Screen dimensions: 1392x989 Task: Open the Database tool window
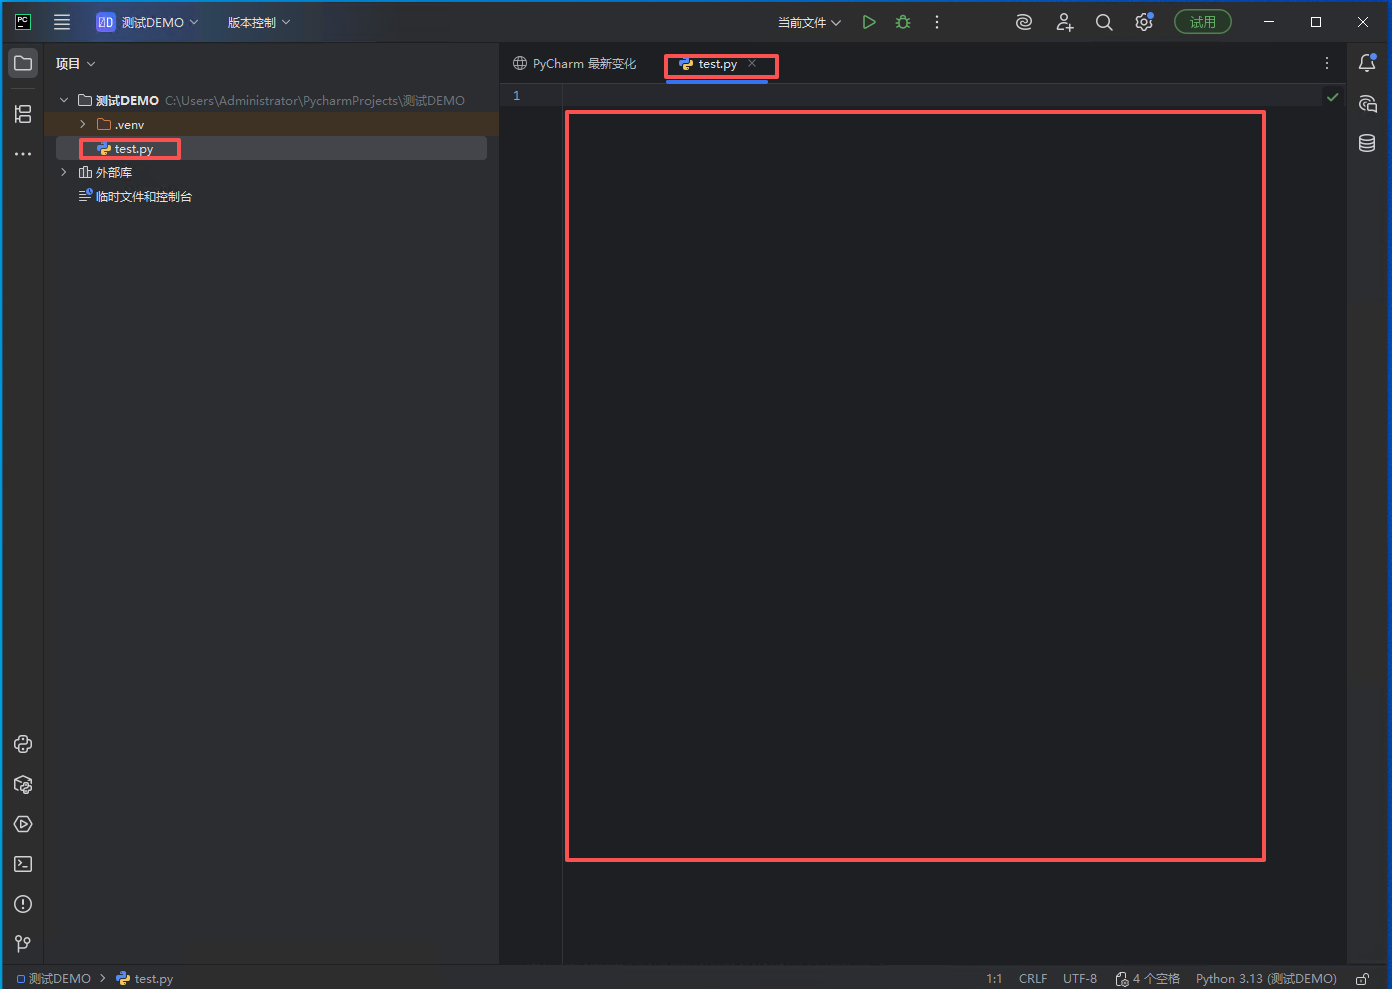(1367, 143)
